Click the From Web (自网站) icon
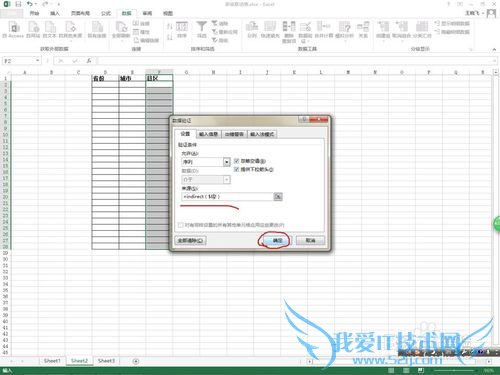Screen dimensions: 500x375 (33, 29)
